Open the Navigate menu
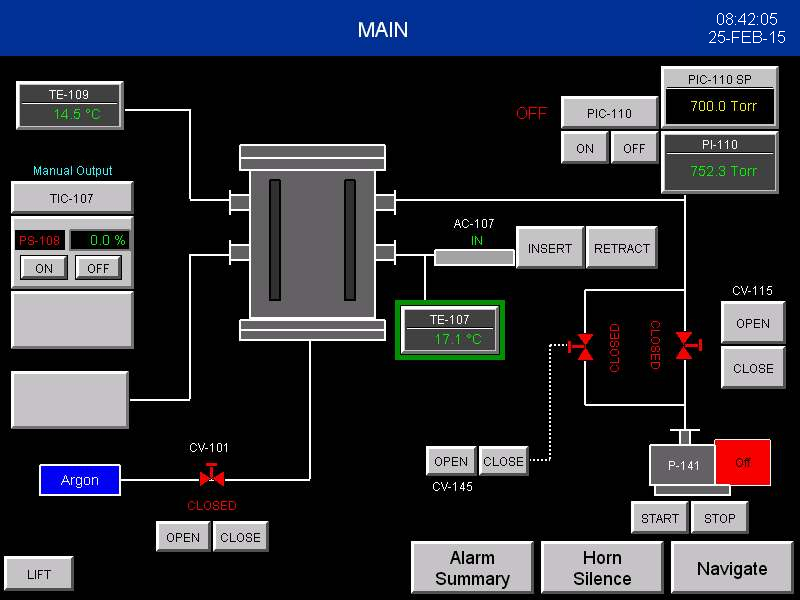The width and height of the screenshot is (800, 600). 732,568
